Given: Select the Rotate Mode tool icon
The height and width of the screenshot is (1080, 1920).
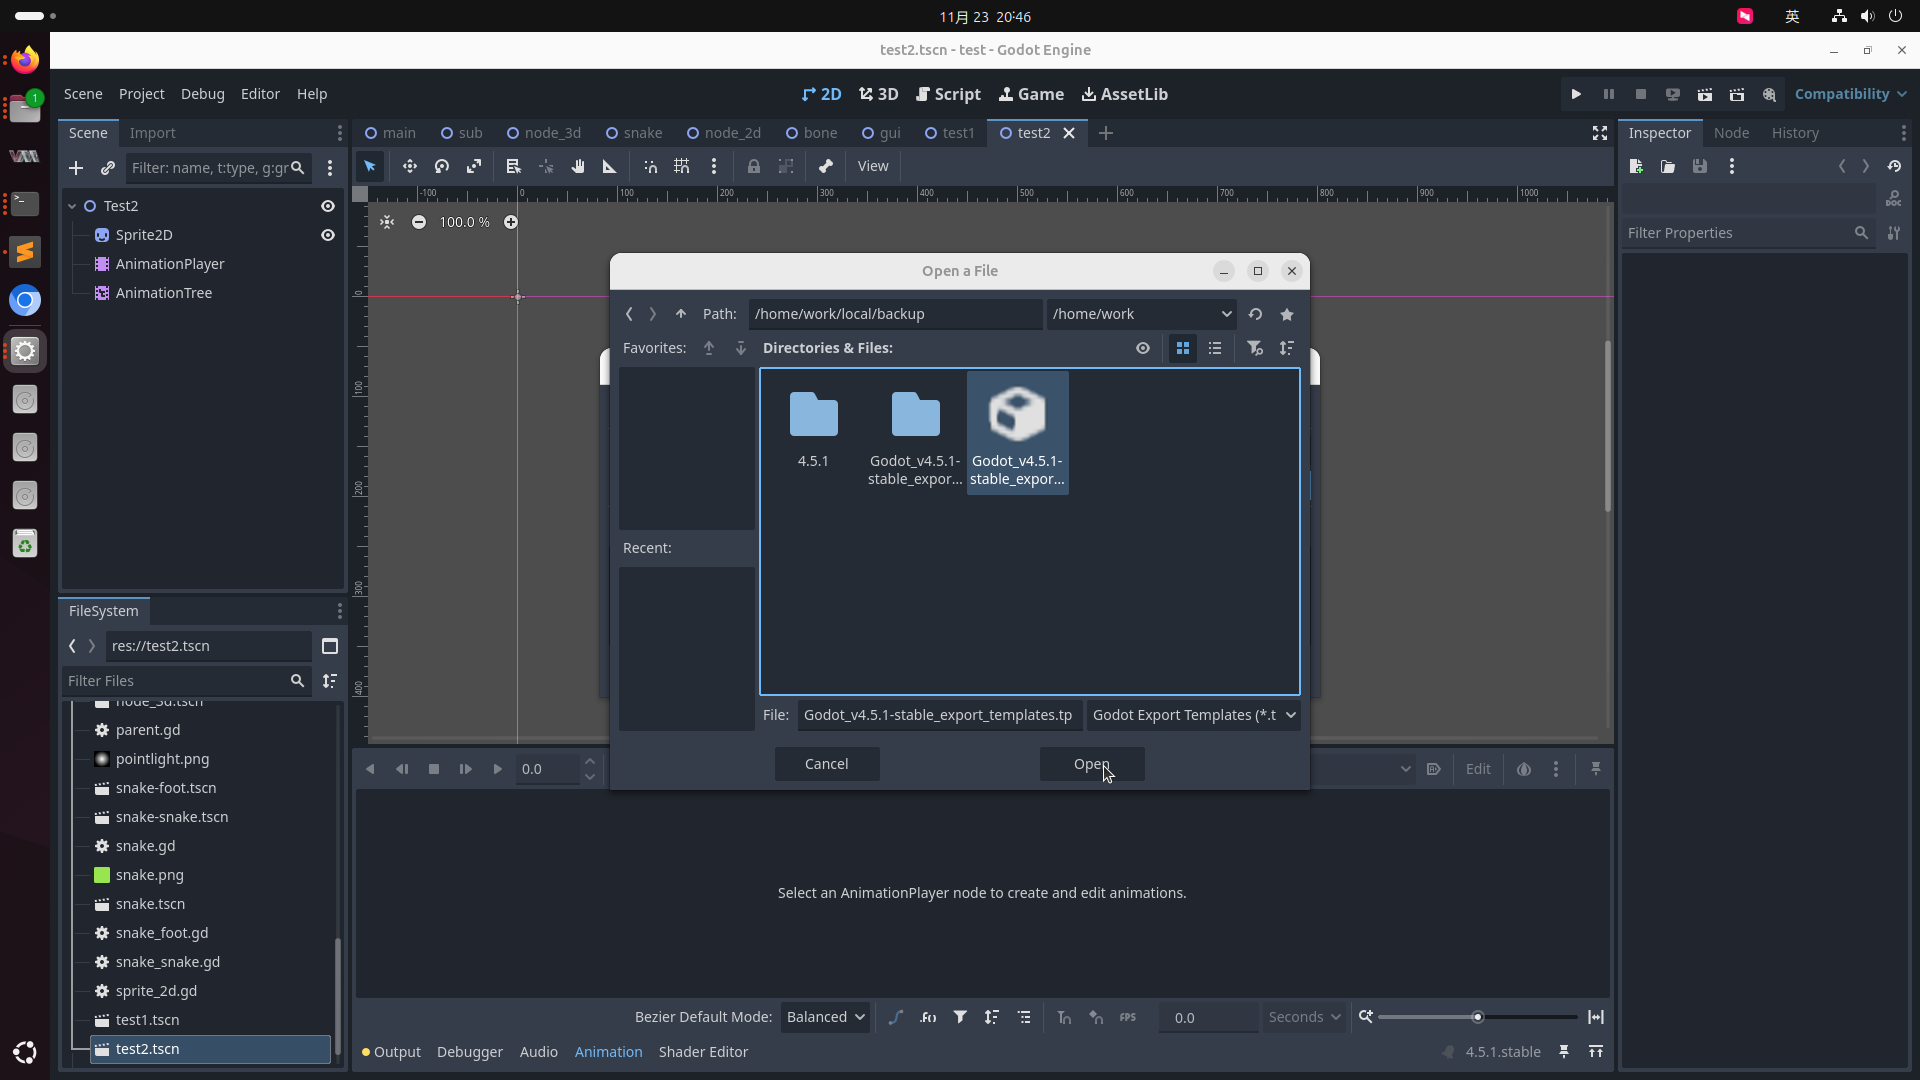Looking at the screenshot, I should click(441, 166).
